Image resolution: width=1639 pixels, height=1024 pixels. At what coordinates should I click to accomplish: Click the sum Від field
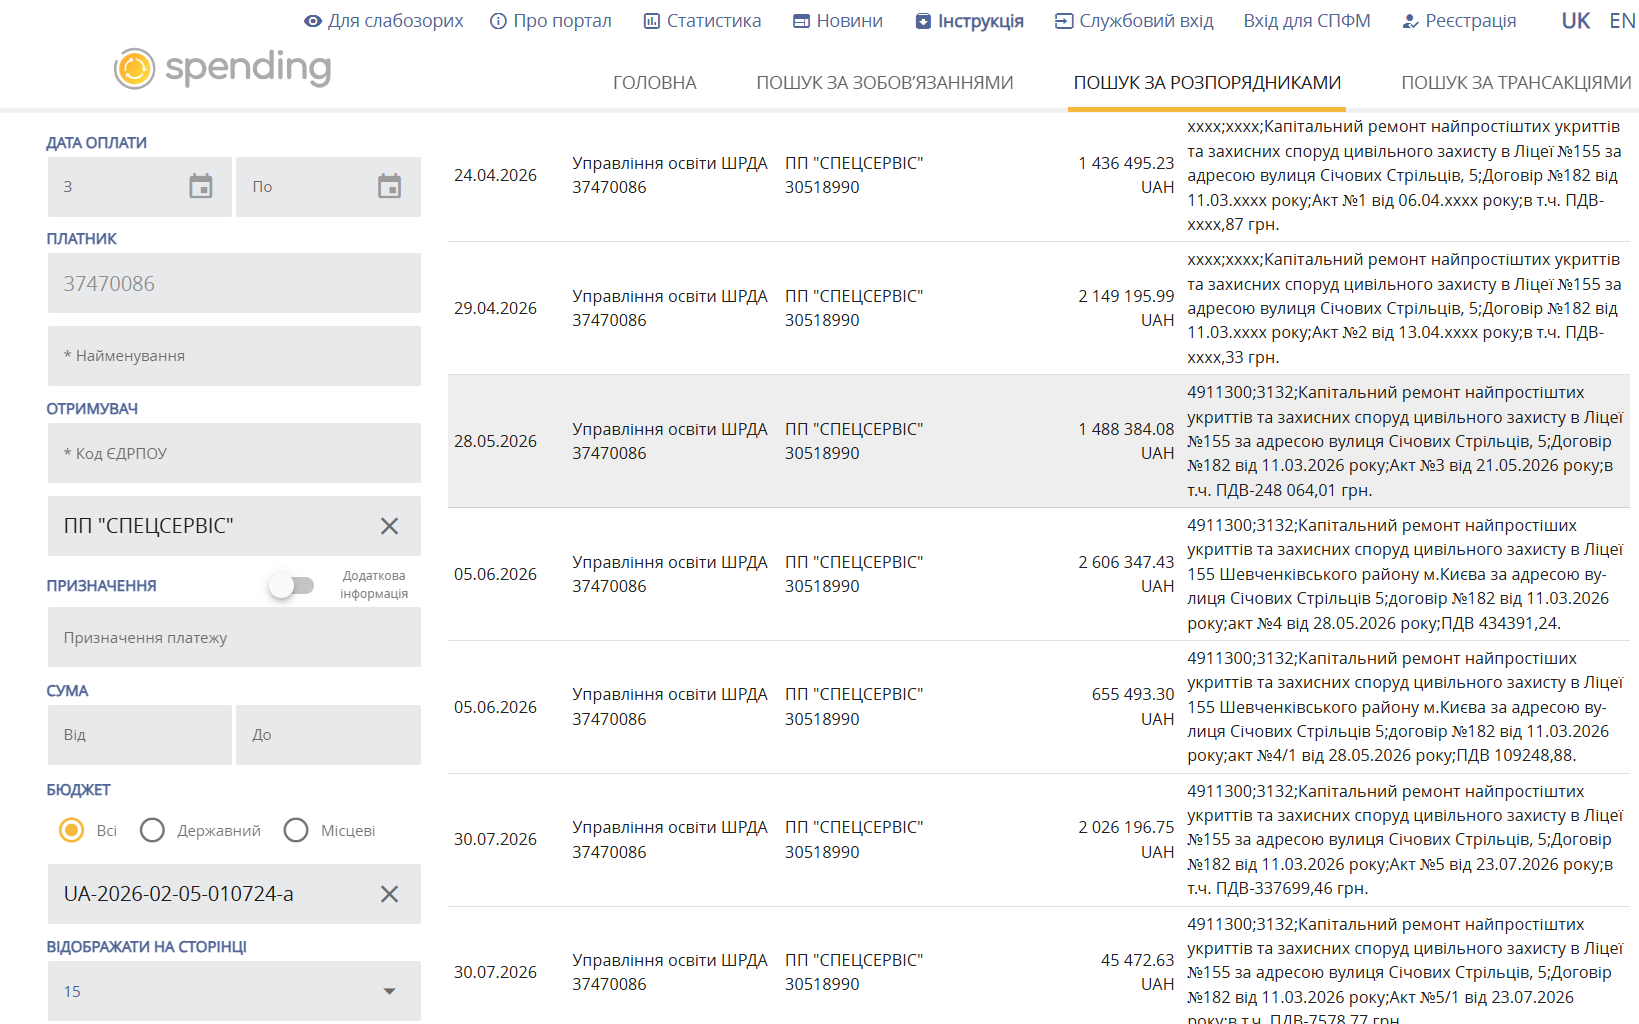click(140, 735)
